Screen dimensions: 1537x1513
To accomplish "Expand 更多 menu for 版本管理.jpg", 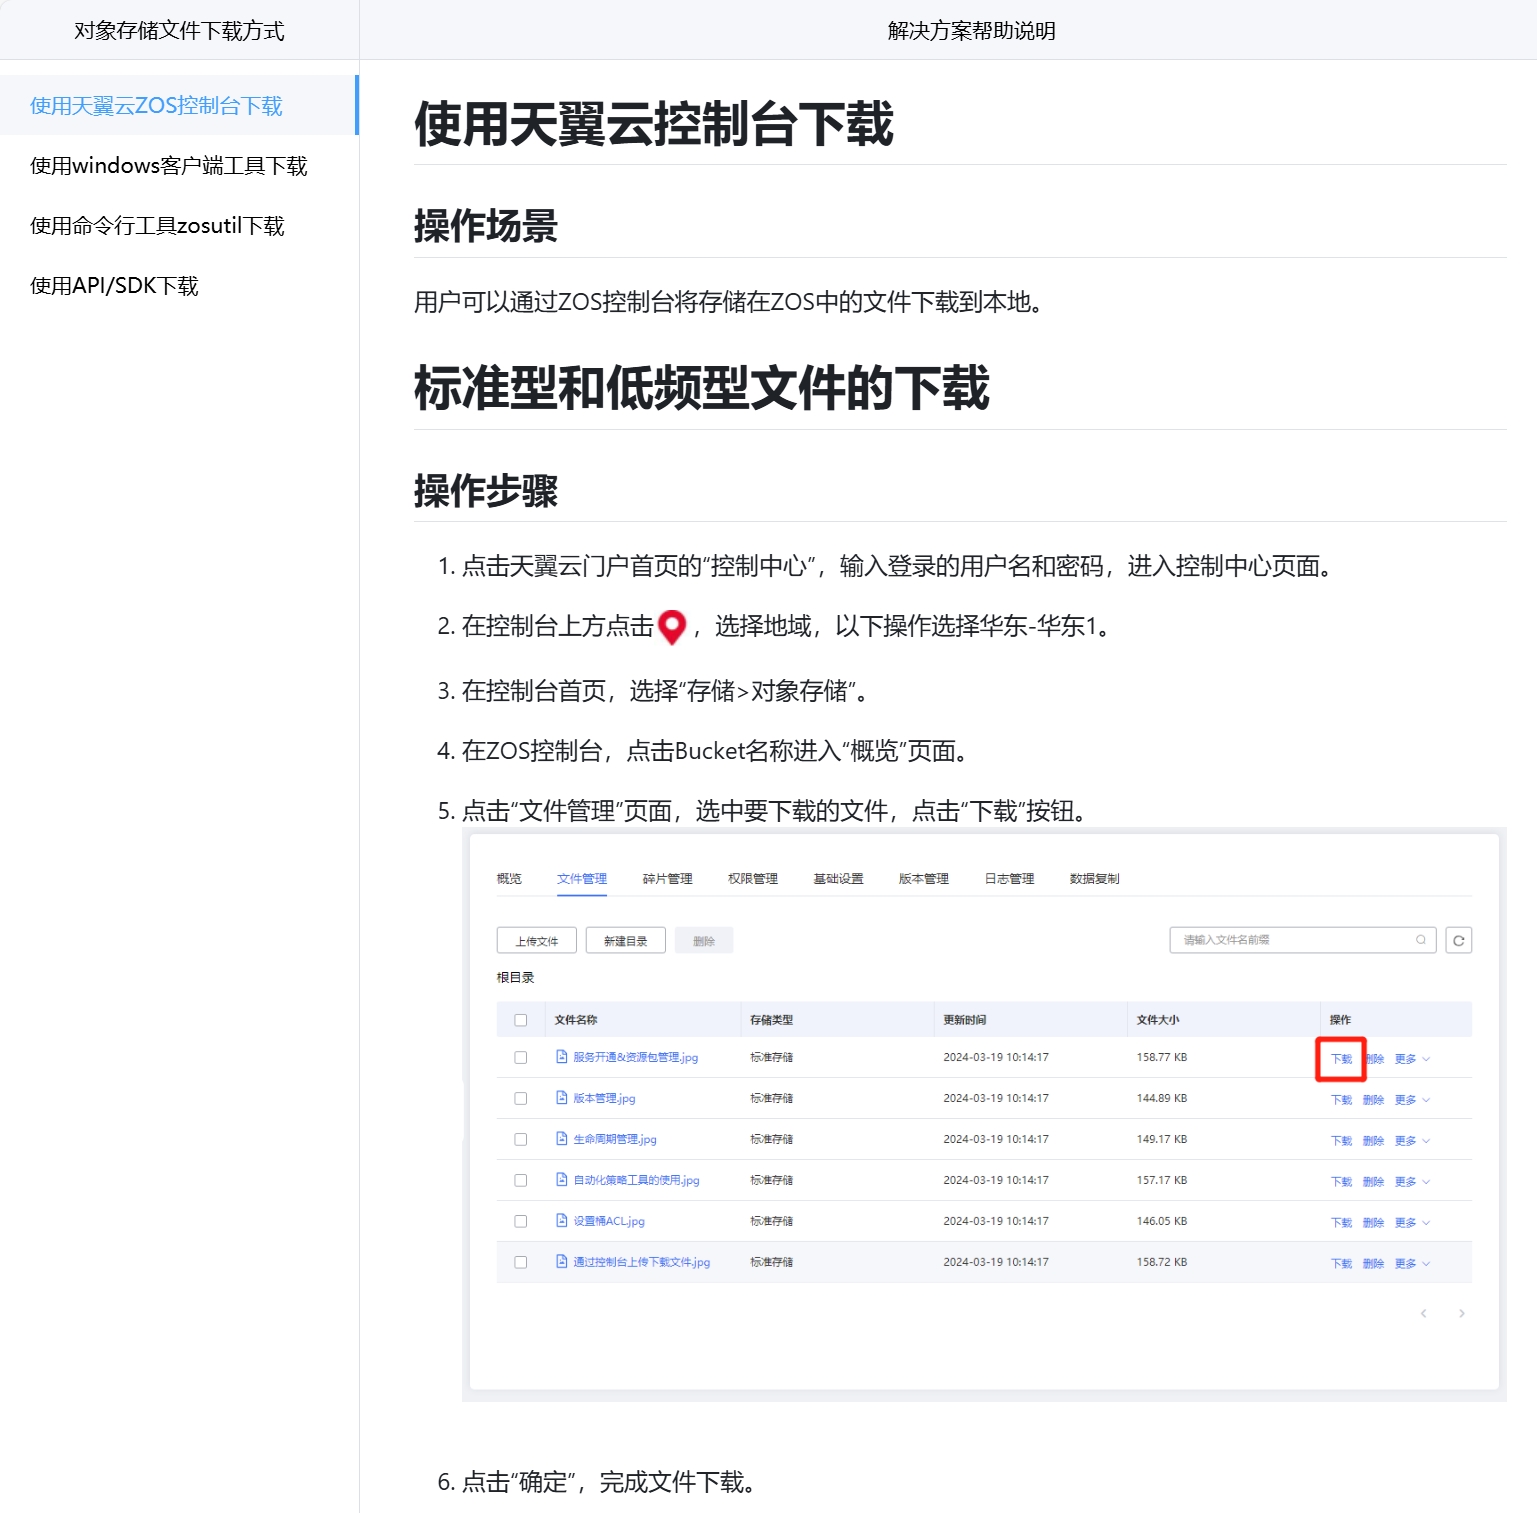I will (1412, 1100).
